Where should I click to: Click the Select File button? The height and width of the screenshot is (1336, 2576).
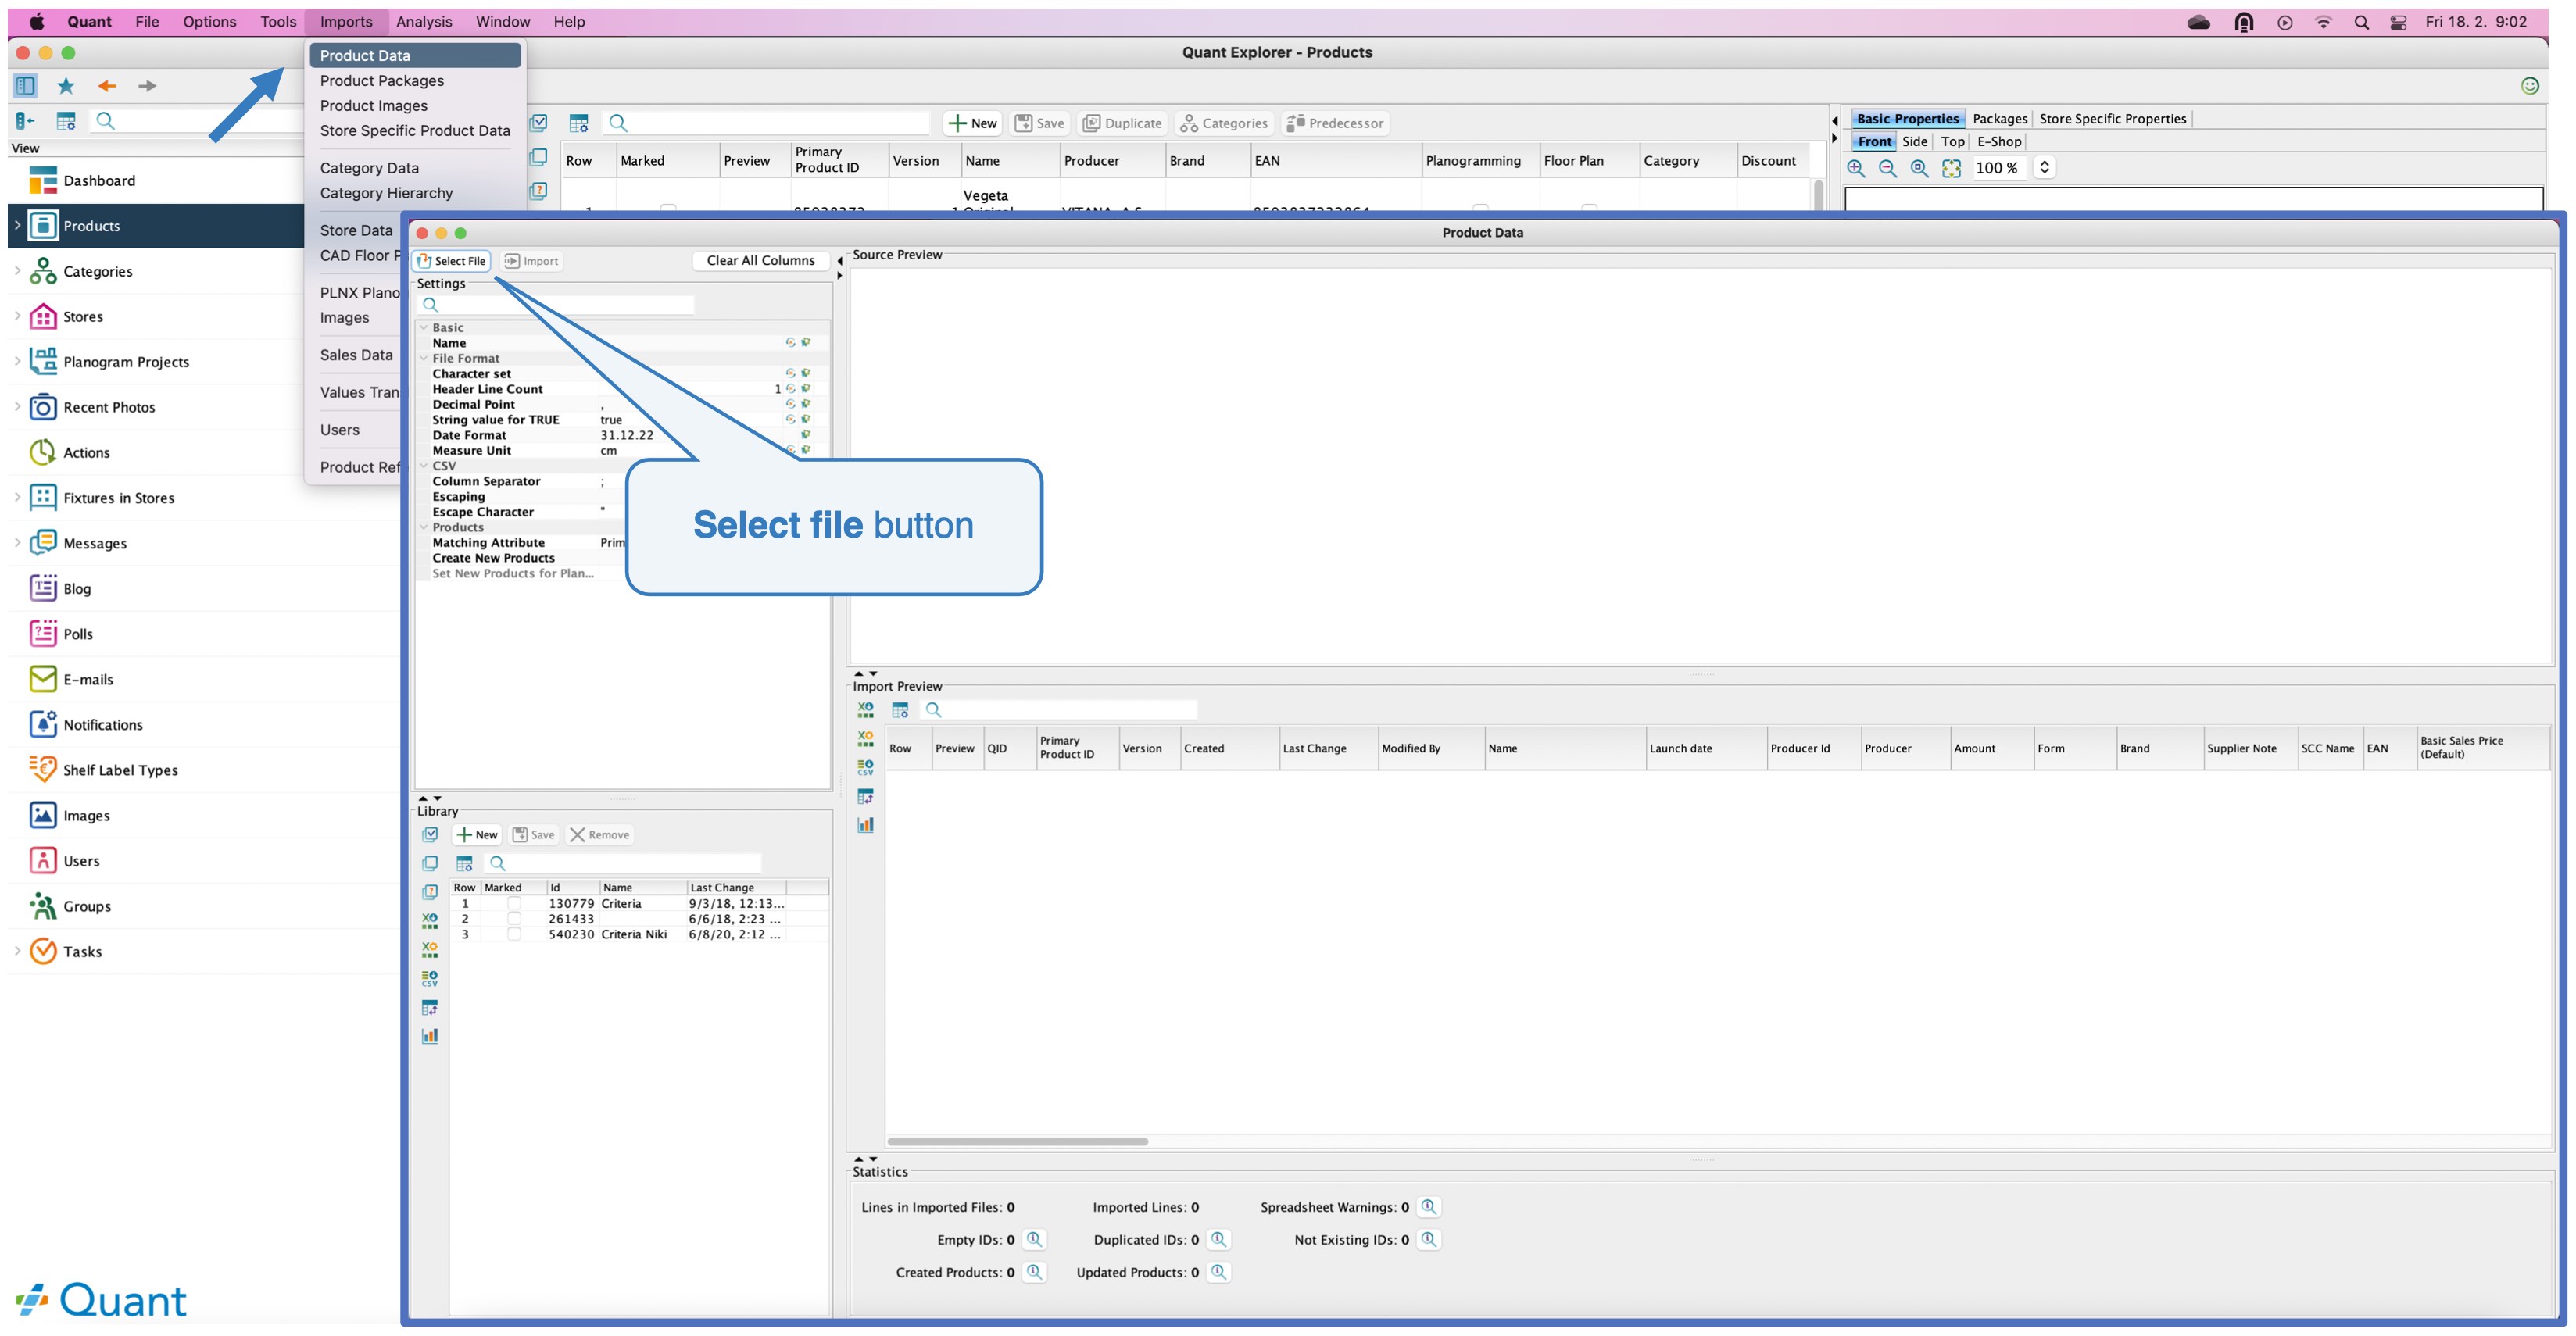point(451,261)
